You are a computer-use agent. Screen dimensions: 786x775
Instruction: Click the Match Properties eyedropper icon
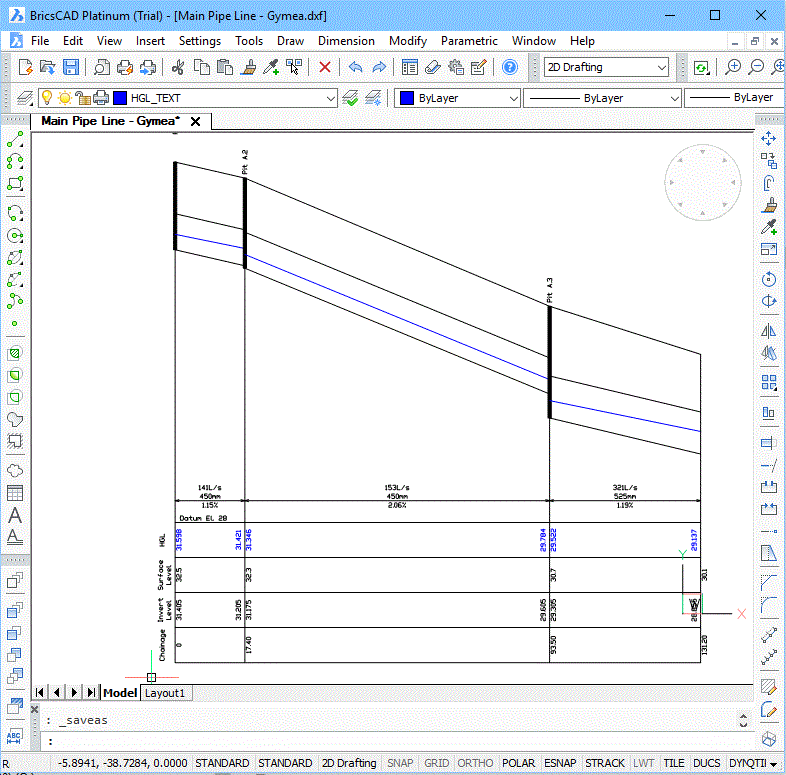(271, 67)
